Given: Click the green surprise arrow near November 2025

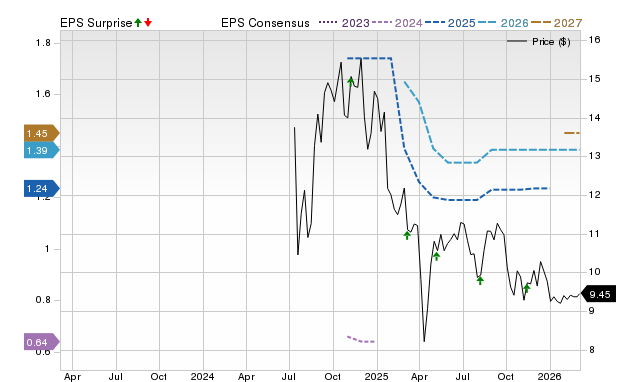Looking at the screenshot, I should (527, 289).
